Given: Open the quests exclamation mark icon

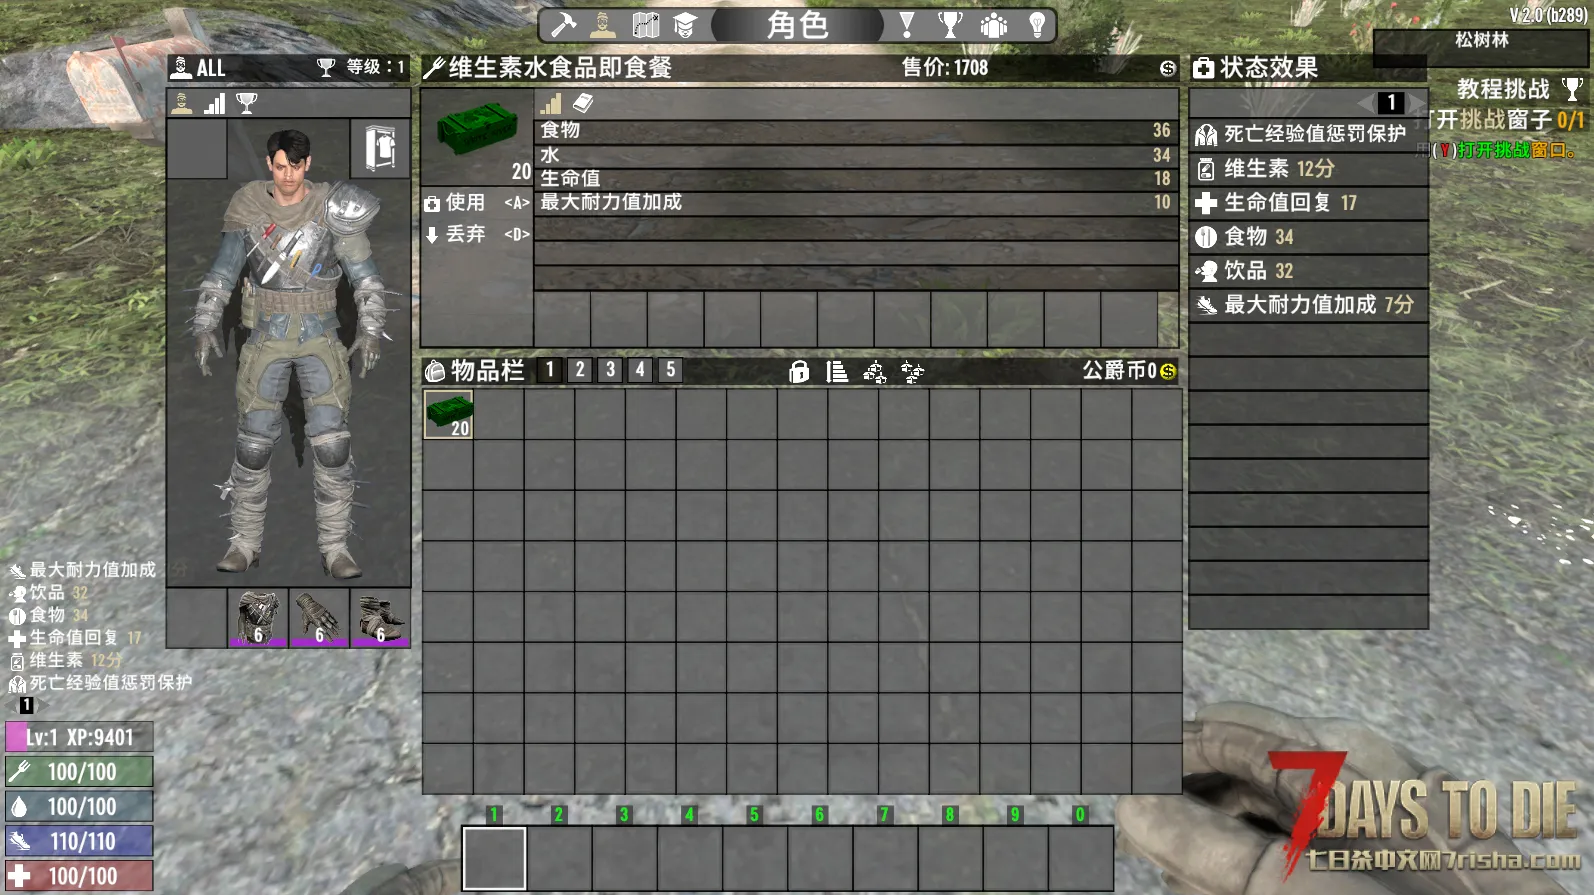Looking at the screenshot, I should click(907, 25).
